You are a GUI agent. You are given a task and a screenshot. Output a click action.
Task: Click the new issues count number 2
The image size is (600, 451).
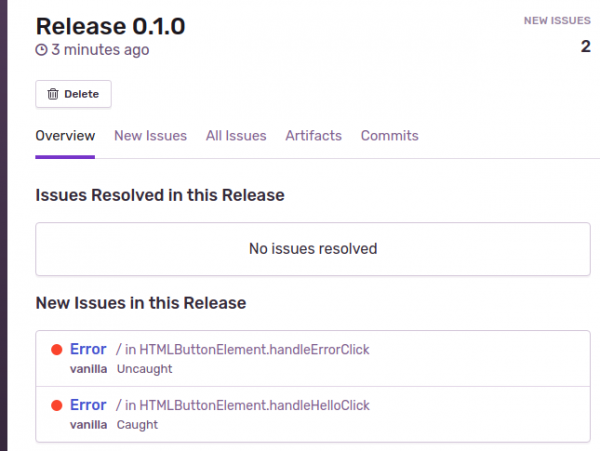point(585,46)
